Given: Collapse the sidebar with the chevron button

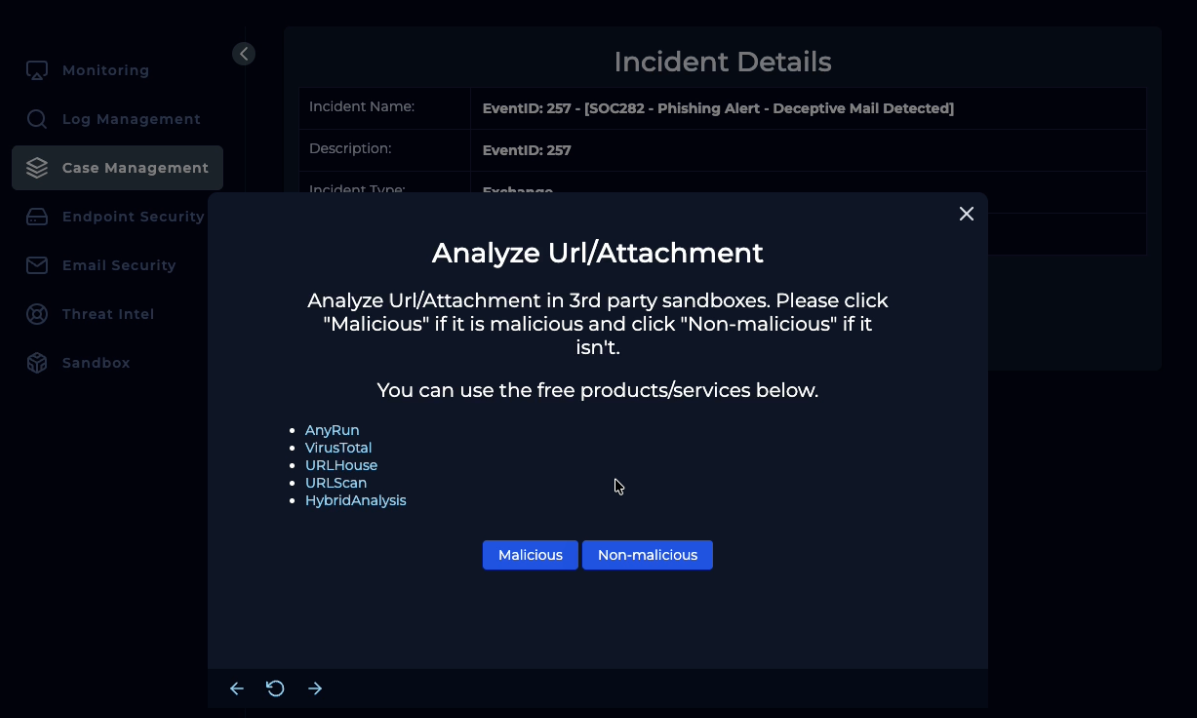Looking at the screenshot, I should tap(244, 54).
